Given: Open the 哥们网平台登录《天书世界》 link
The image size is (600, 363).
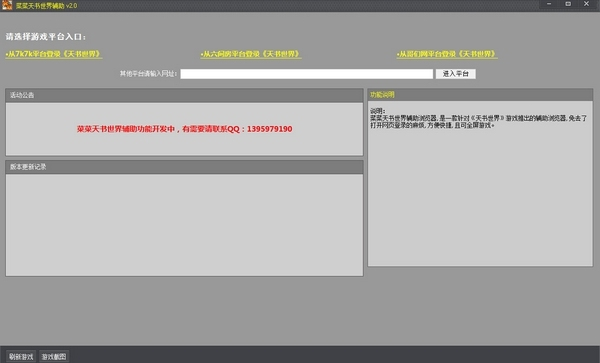Looking at the screenshot, I should pos(447,54).
